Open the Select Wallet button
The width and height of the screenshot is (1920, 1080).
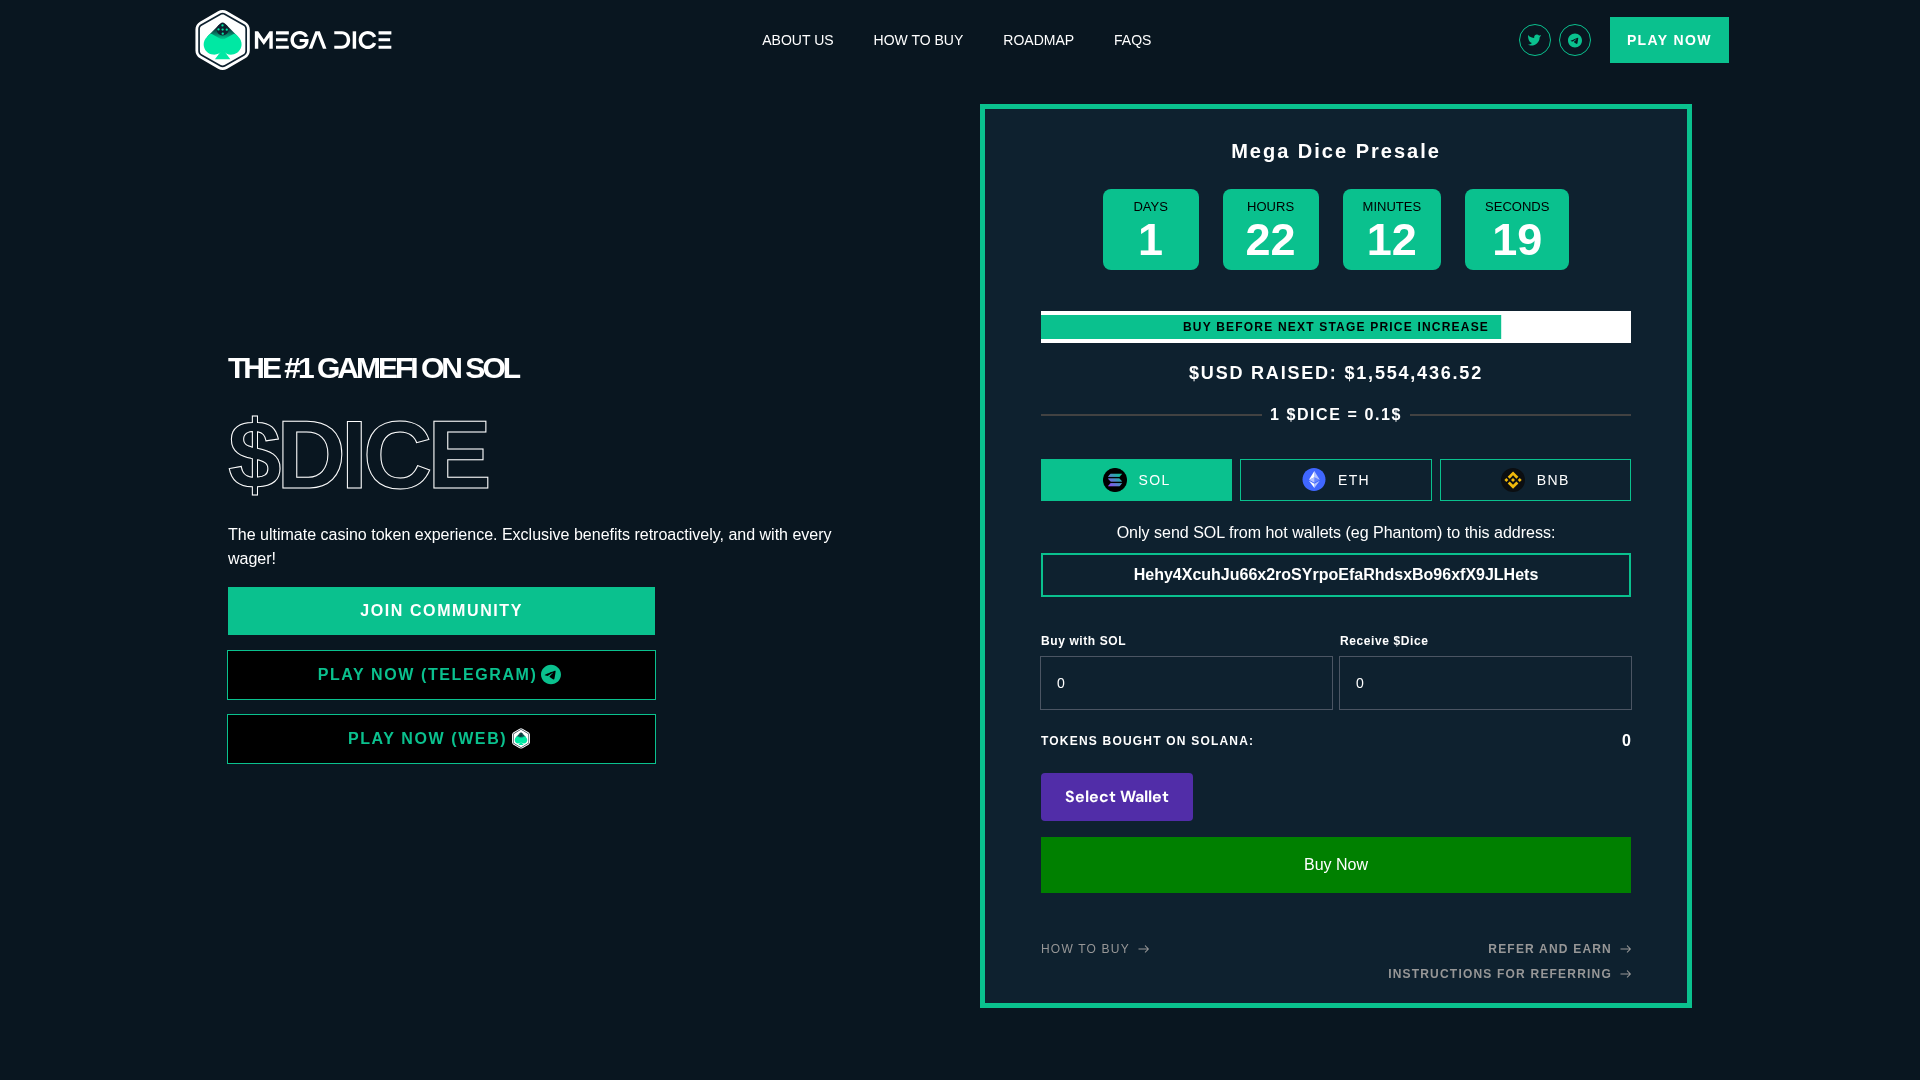pos(1117,797)
